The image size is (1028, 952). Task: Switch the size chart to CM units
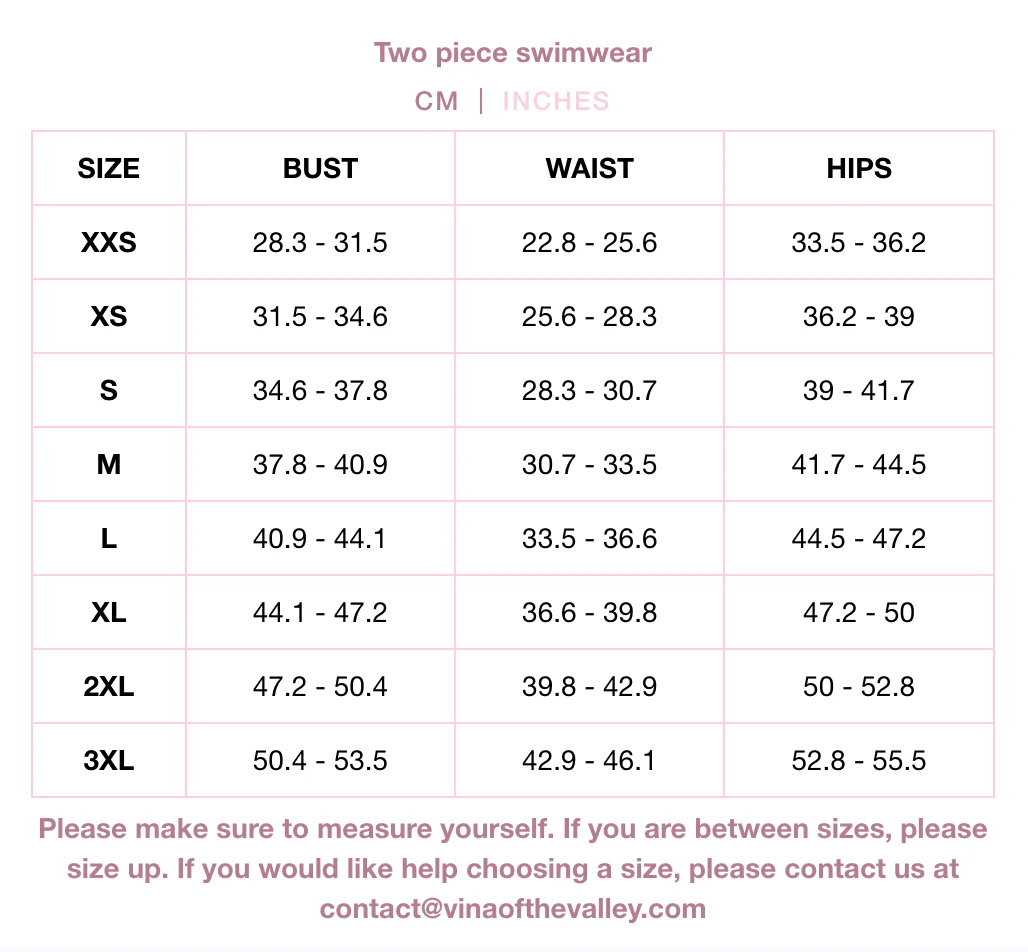coord(437,101)
